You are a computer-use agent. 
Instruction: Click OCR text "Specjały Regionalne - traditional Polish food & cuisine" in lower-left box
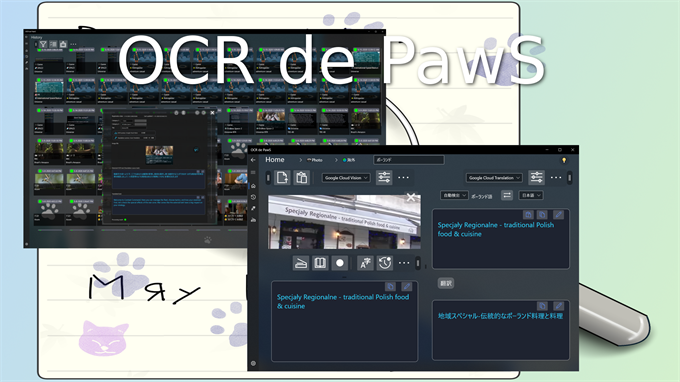343,301
